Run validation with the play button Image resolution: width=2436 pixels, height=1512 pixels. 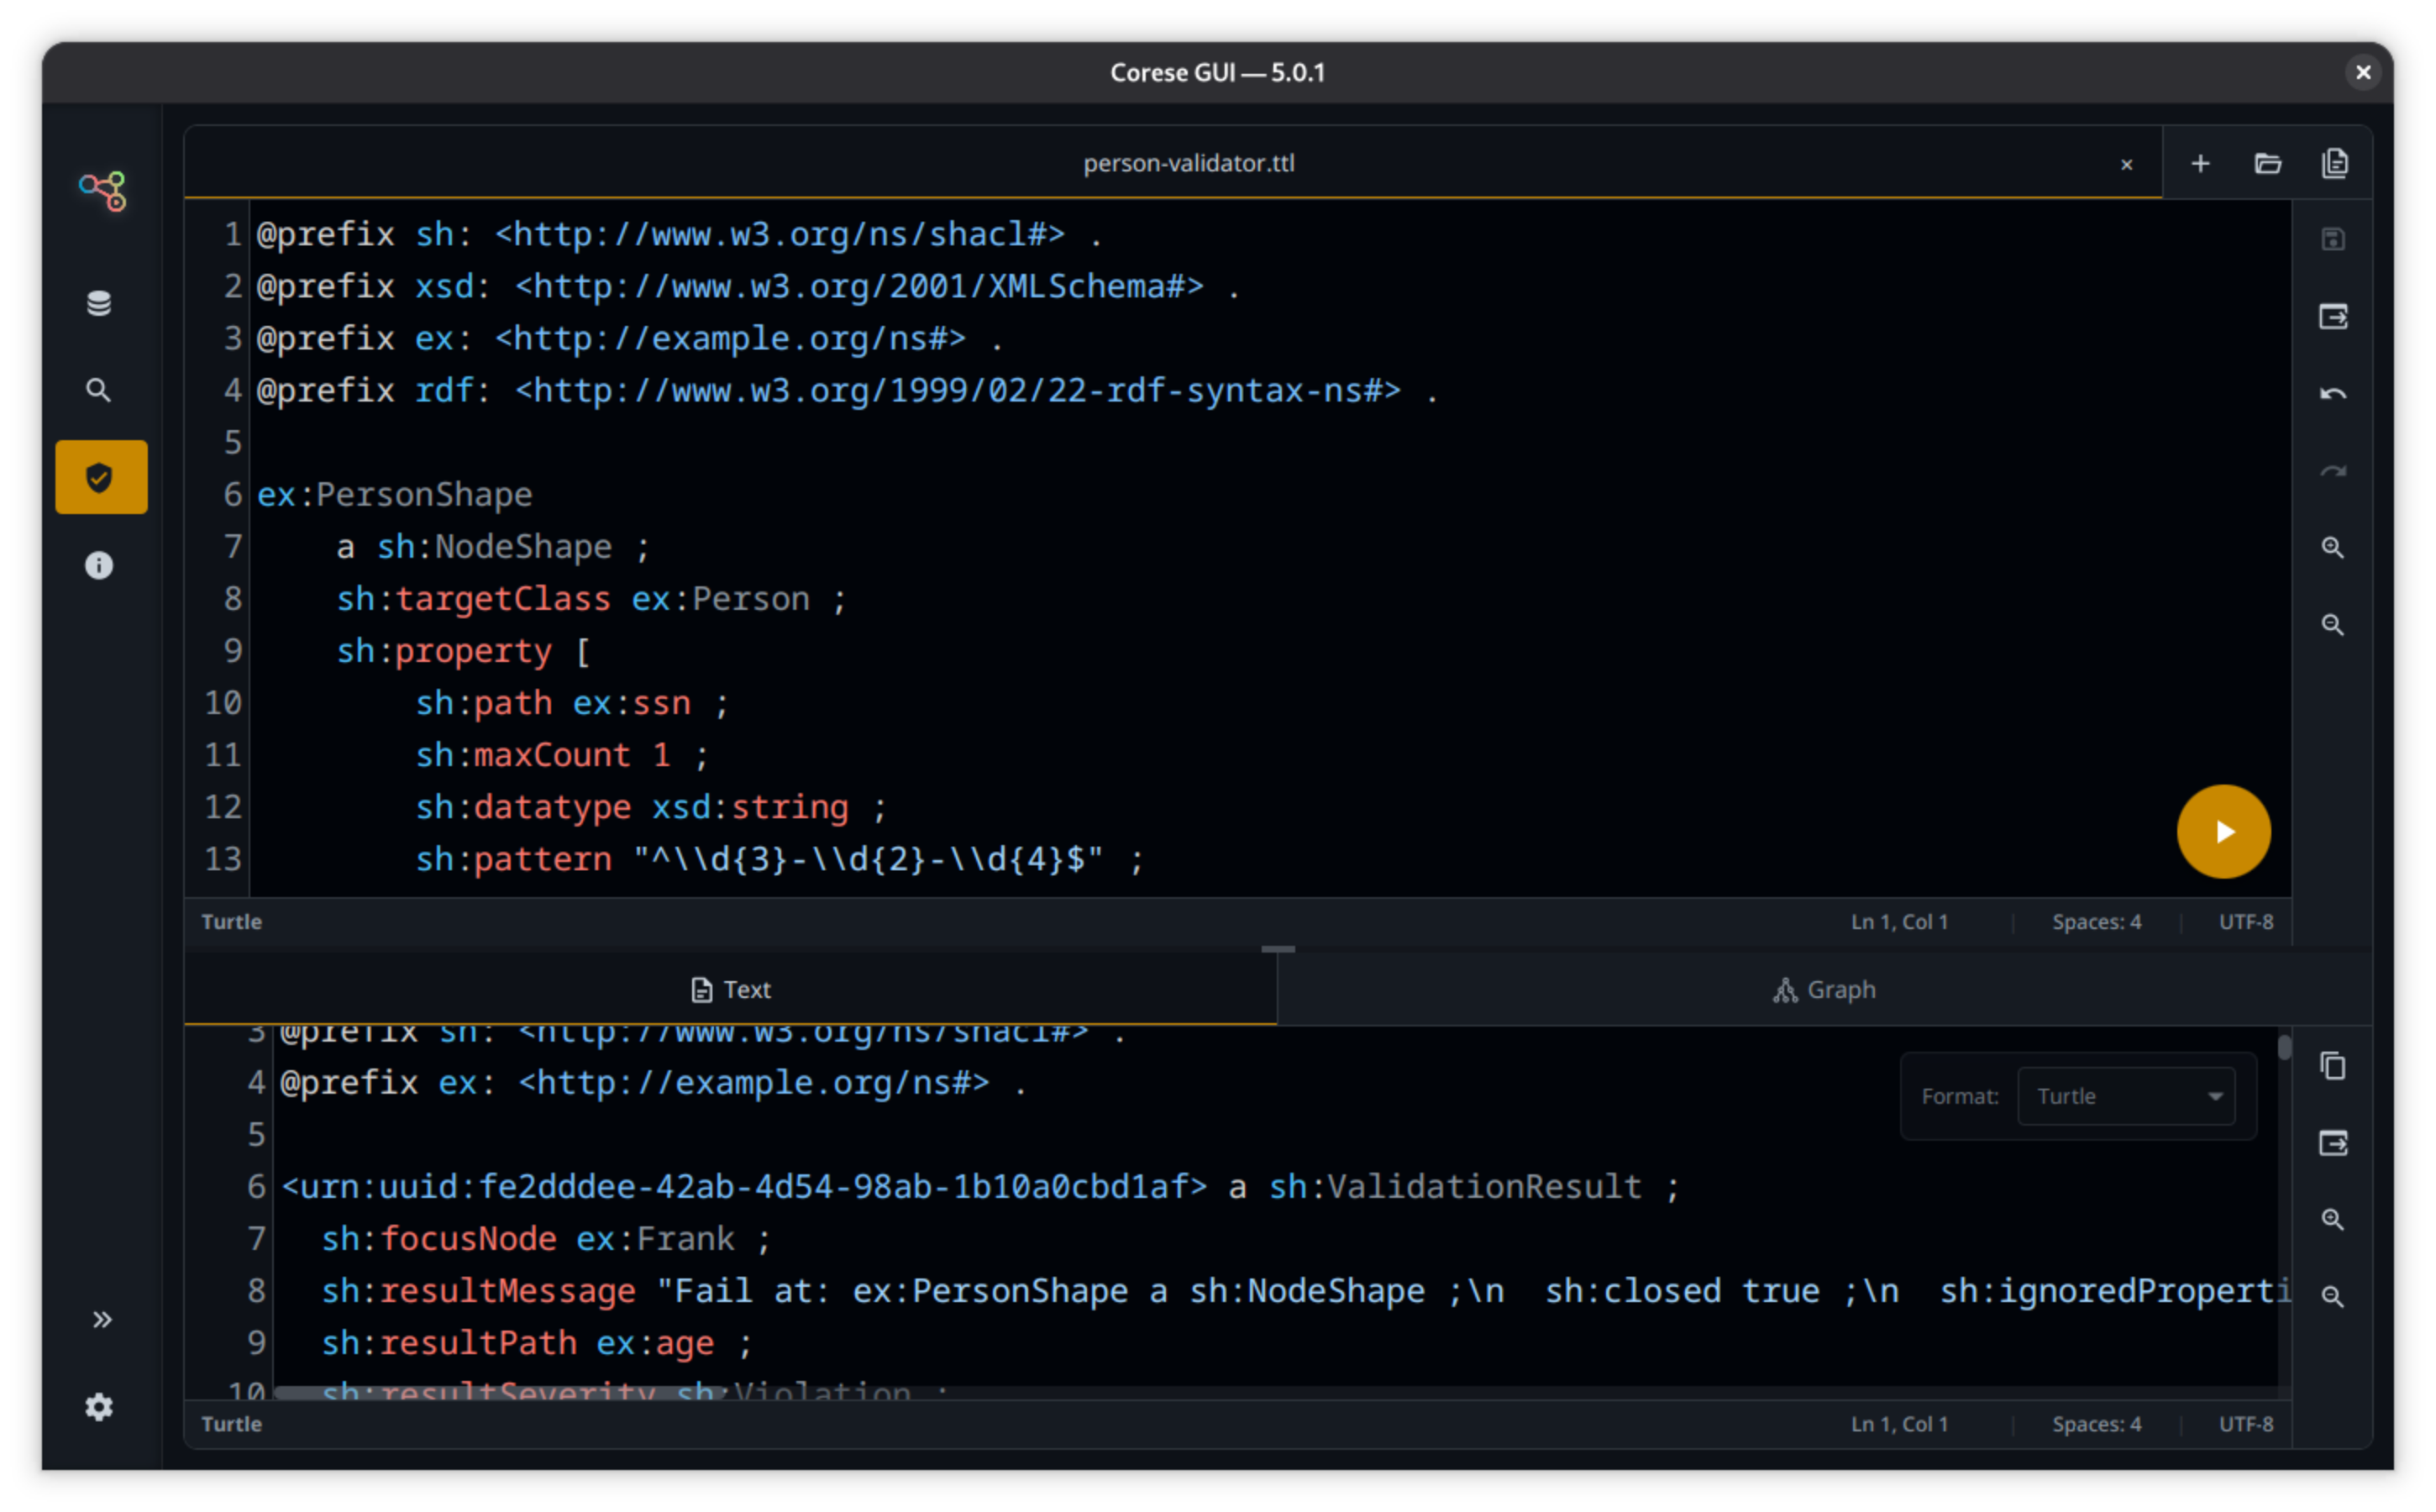(x=2223, y=832)
